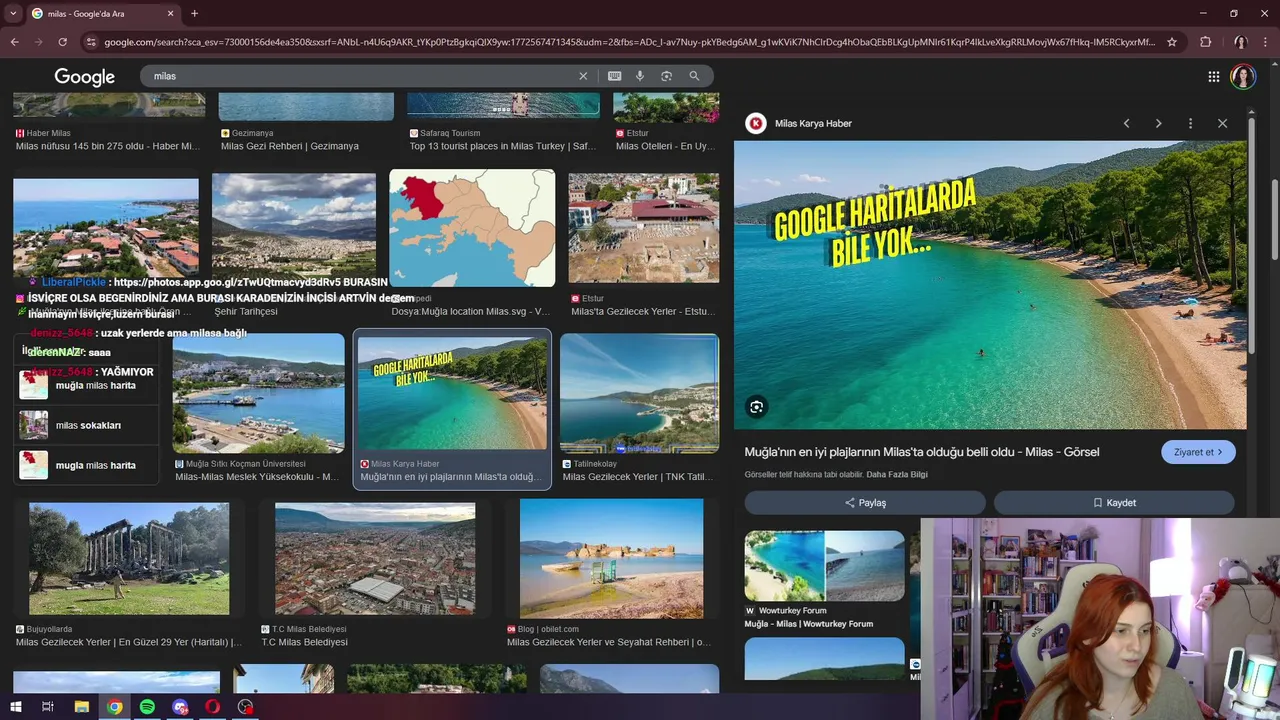Clear the search box with the X icon
1280x720 pixels.
click(583, 76)
